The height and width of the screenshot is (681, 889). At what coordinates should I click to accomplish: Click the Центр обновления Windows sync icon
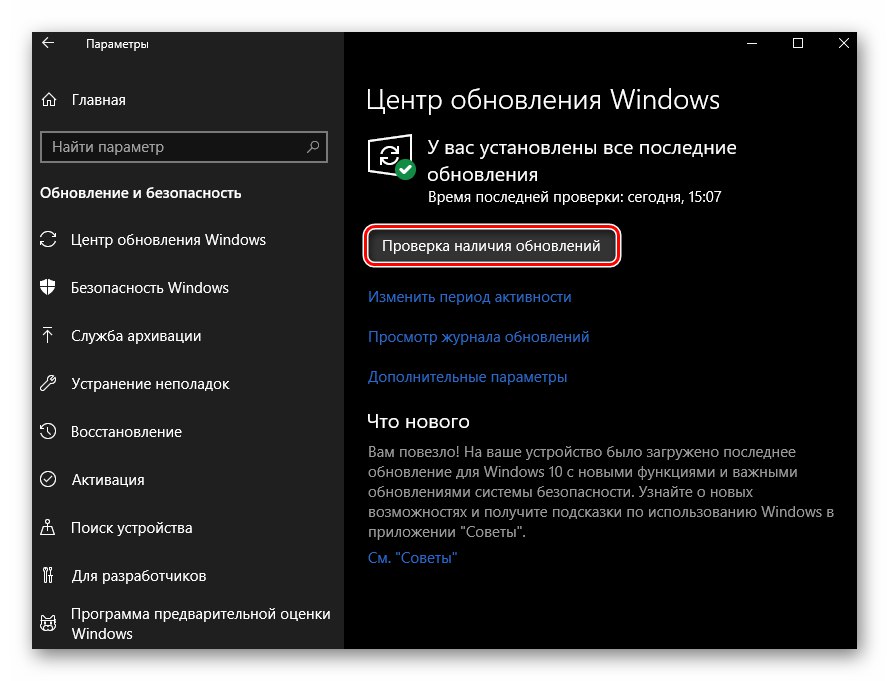pos(48,240)
